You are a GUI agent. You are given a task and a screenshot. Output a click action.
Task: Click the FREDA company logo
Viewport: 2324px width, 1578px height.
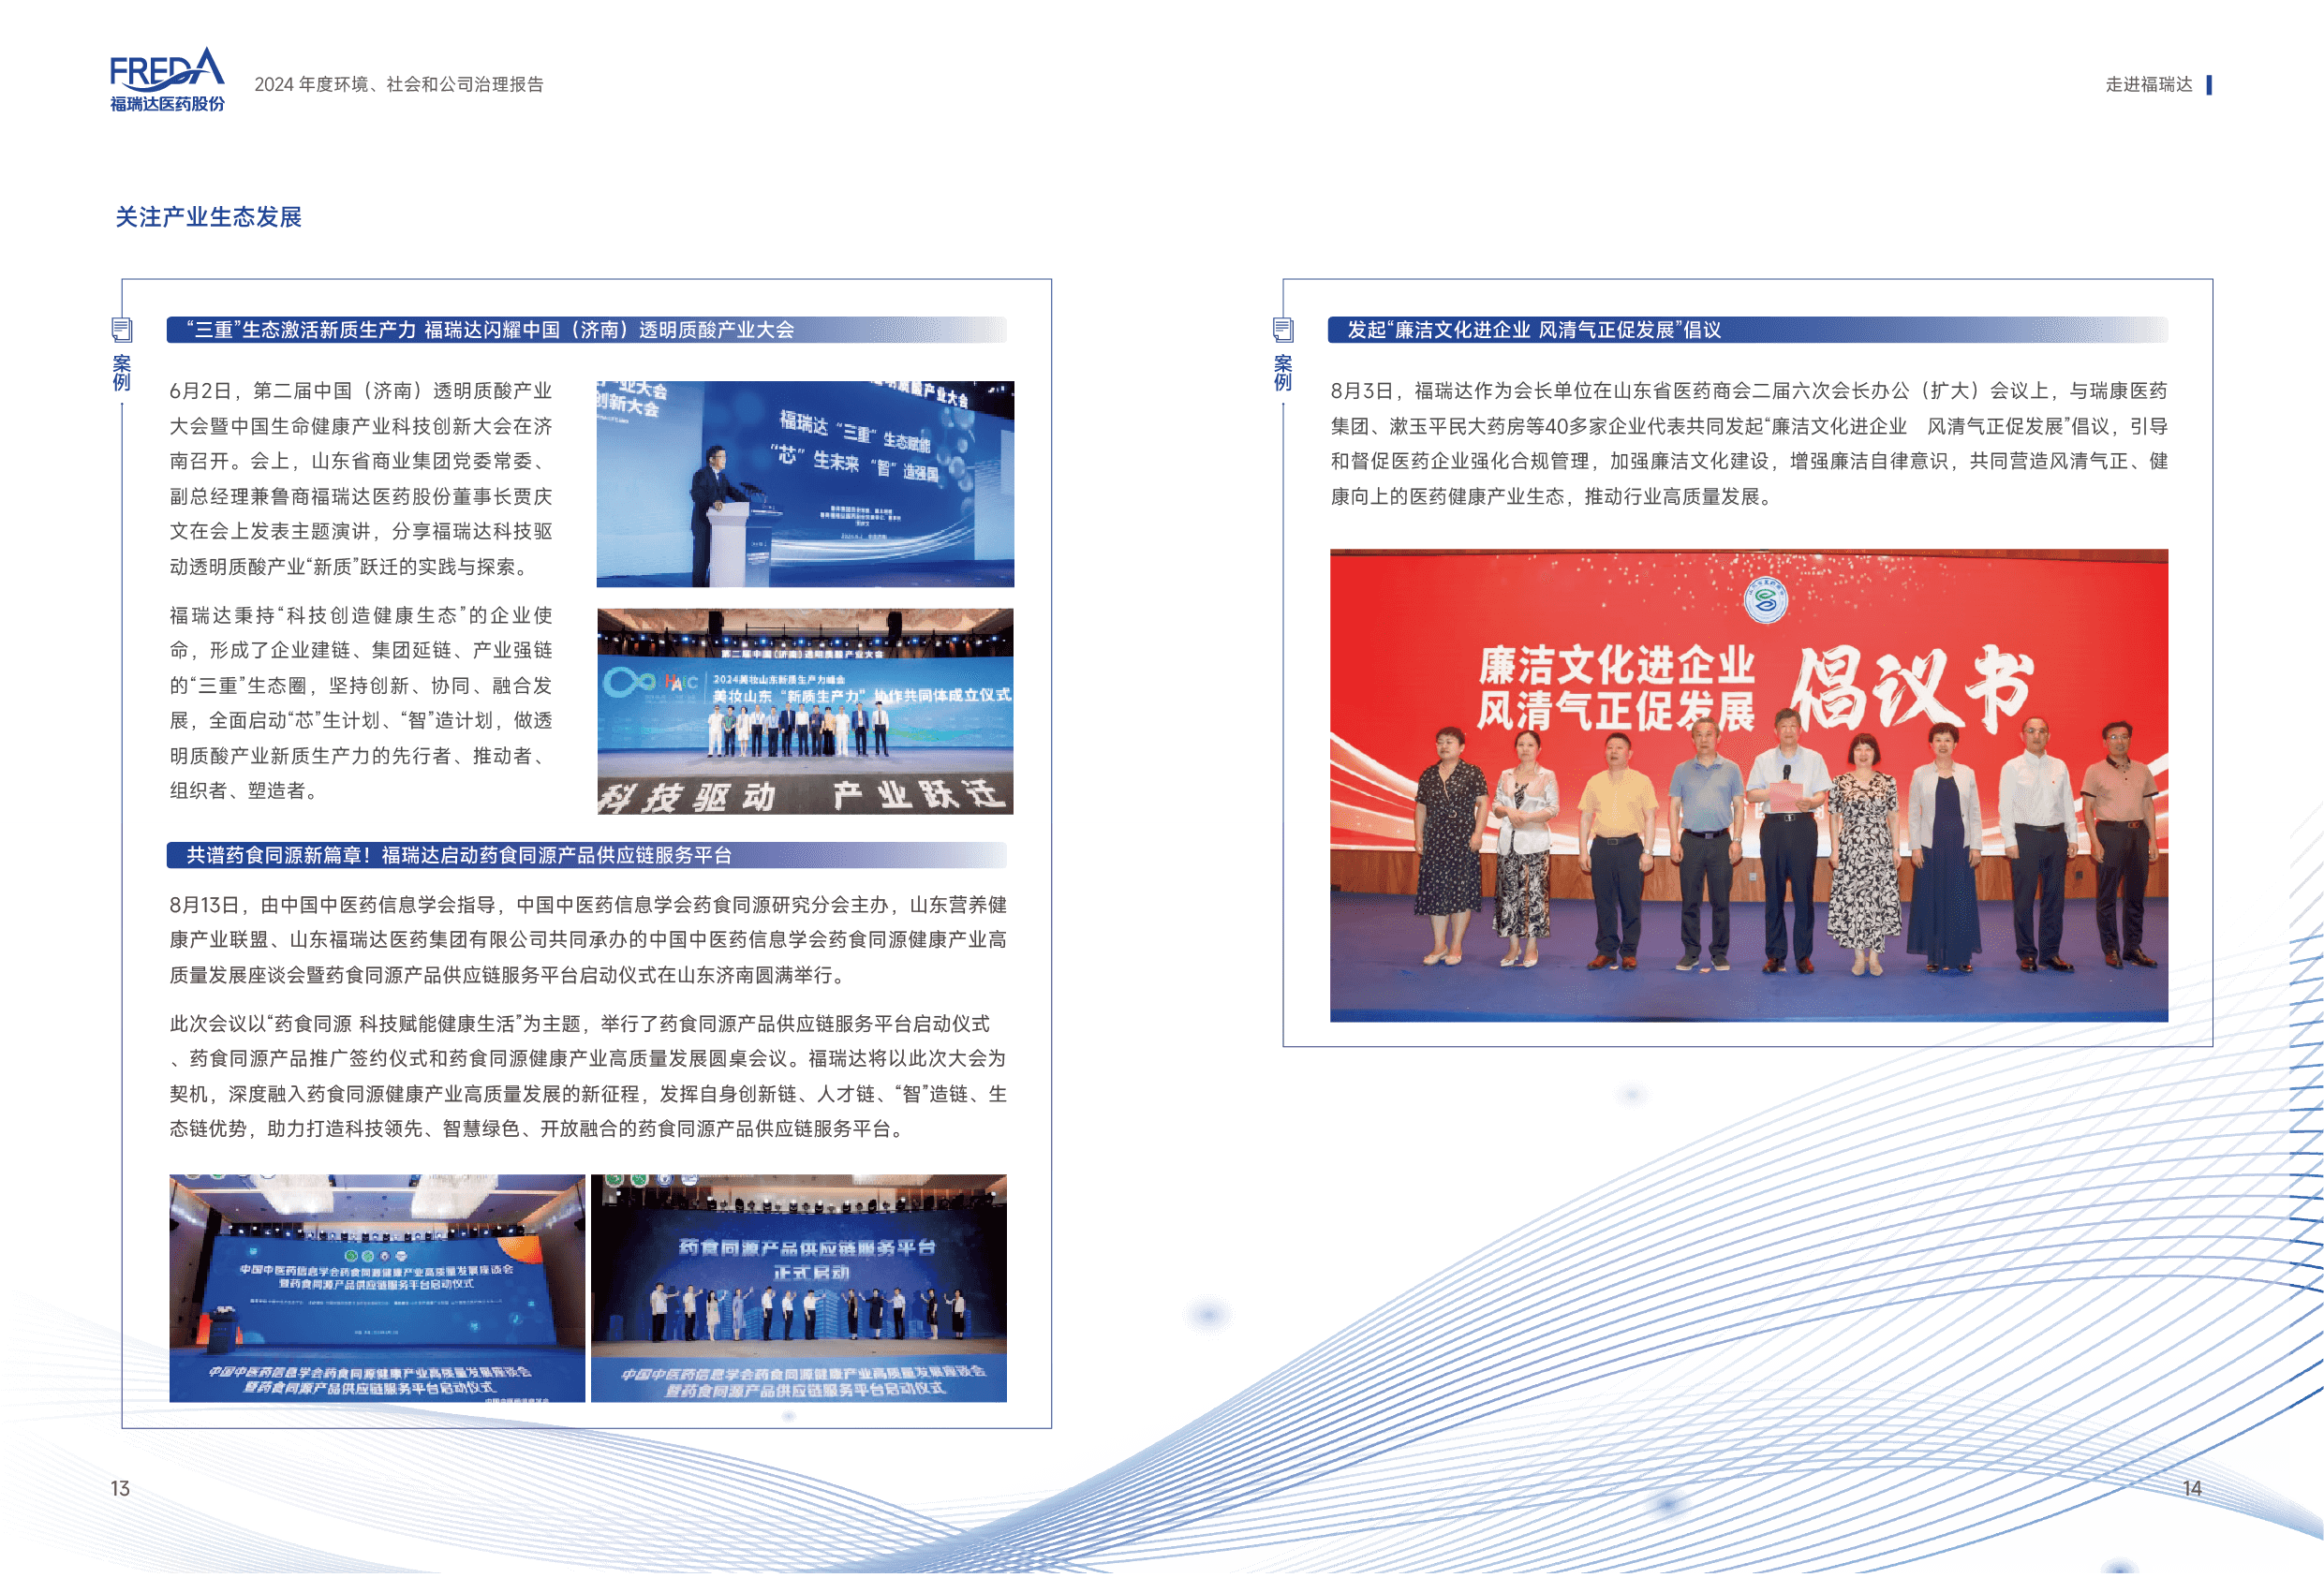[x=167, y=79]
